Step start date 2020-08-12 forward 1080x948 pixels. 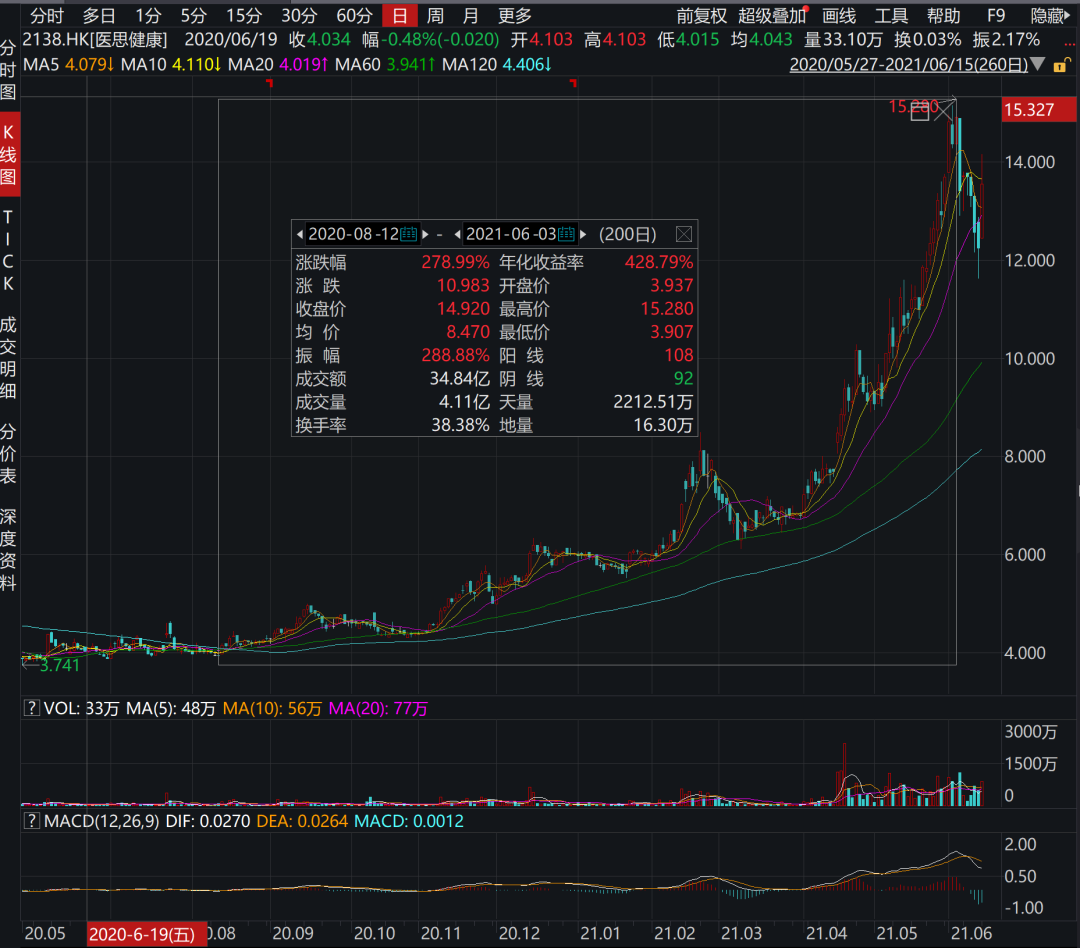click(x=425, y=234)
